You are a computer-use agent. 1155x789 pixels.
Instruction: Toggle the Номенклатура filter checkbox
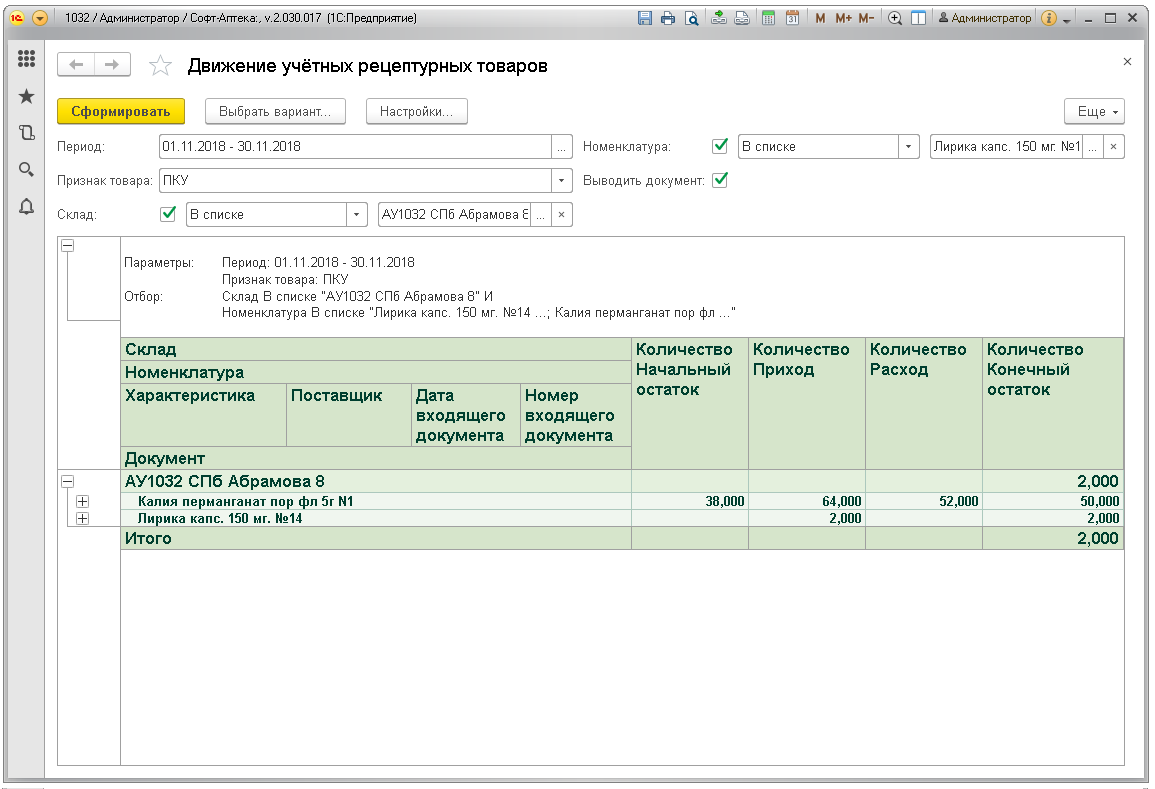point(719,146)
